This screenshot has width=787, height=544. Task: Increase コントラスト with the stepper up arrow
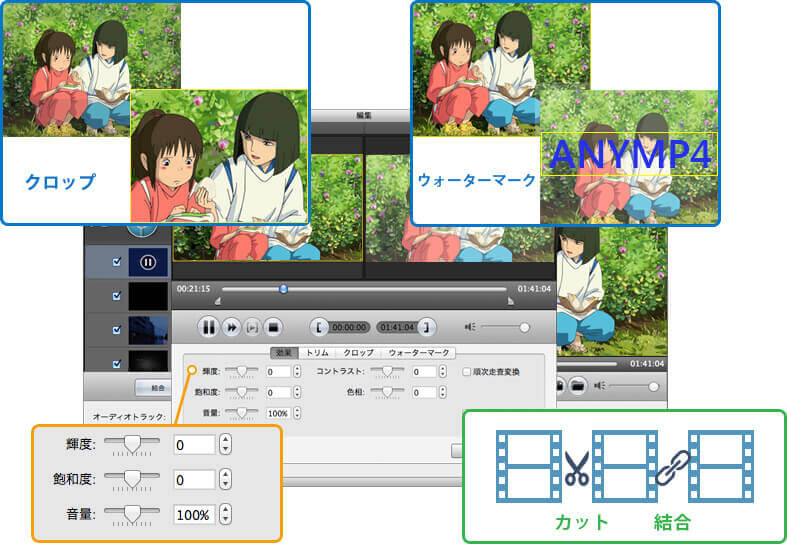pyautogui.click(x=443, y=368)
